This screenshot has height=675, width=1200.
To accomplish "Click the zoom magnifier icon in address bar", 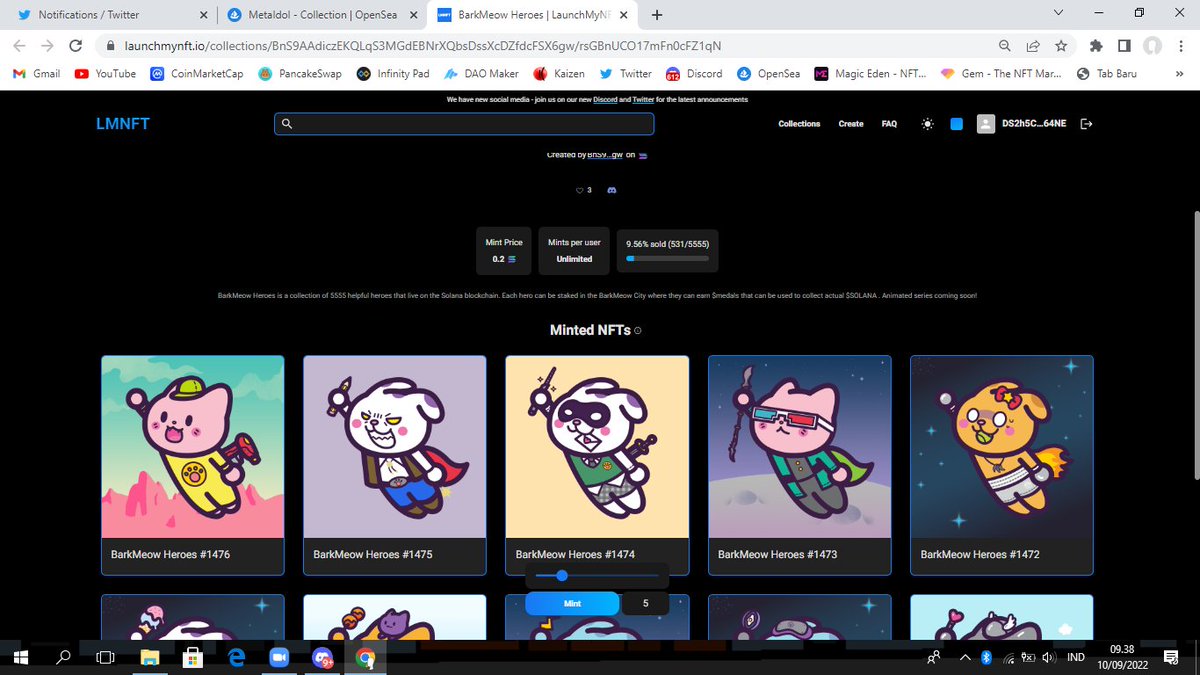I will click(1005, 46).
